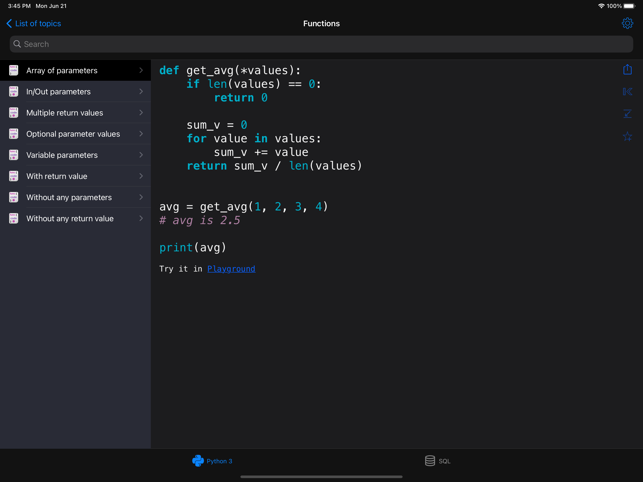Viewport: 643px width, 482px height.
Task: Click the Multiple return values document icon
Action: click(14, 113)
